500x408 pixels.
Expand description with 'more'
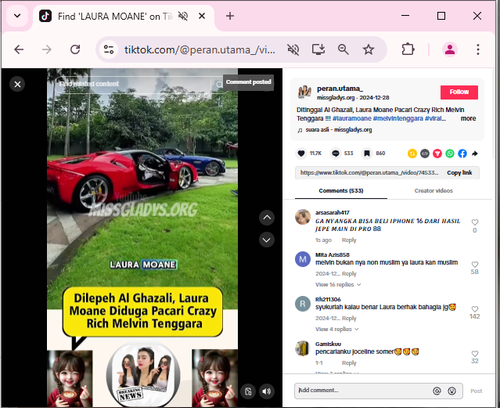tap(468, 119)
